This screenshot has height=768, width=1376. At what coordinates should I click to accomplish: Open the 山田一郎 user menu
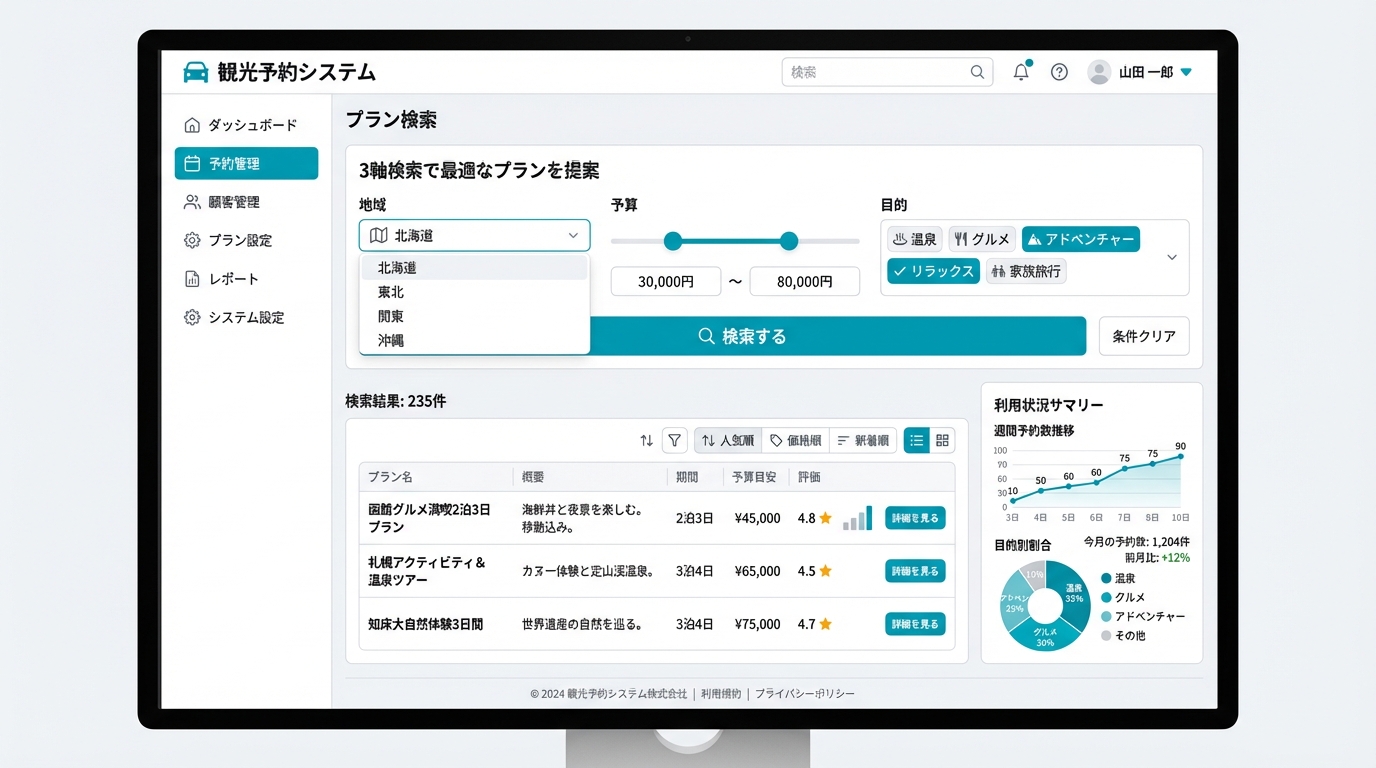[1140, 71]
